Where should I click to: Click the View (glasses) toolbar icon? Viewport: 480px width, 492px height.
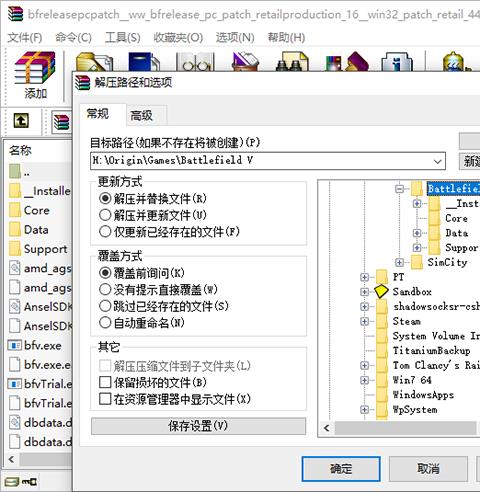tap(196, 61)
